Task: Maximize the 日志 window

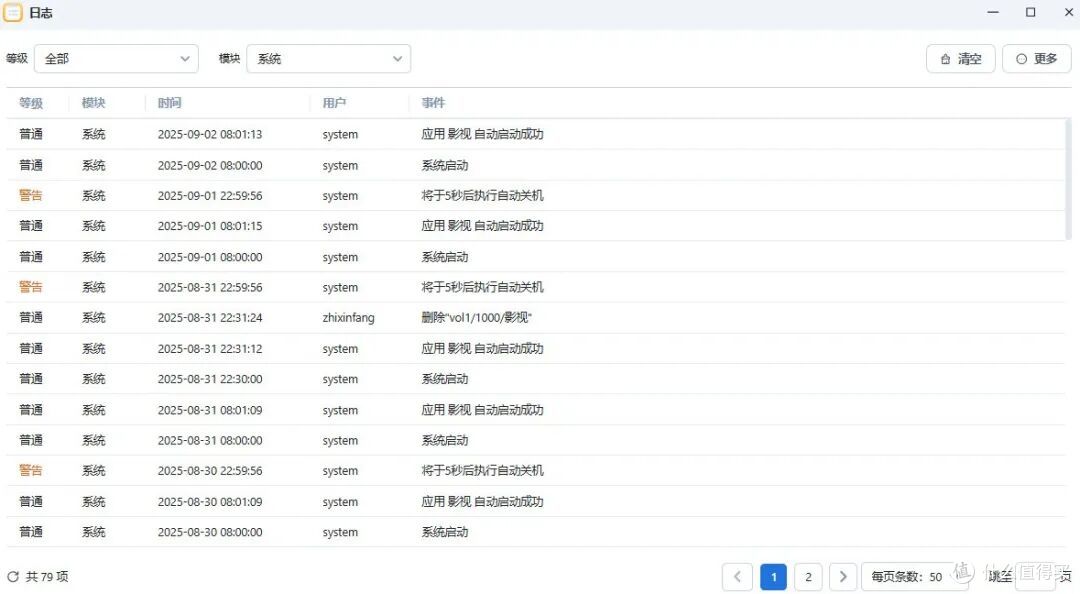Action: pyautogui.click(x=1030, y=12)
